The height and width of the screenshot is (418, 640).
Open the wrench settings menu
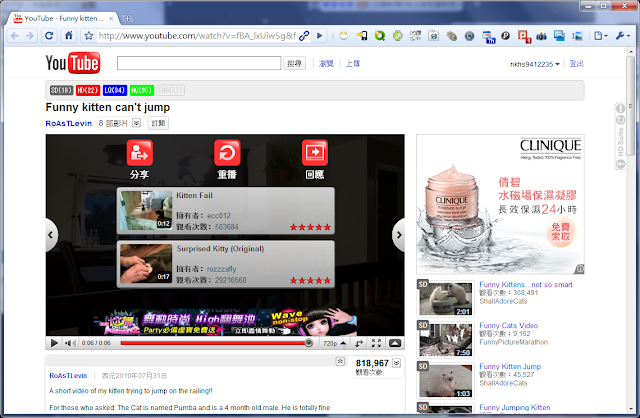pos(622,36)
